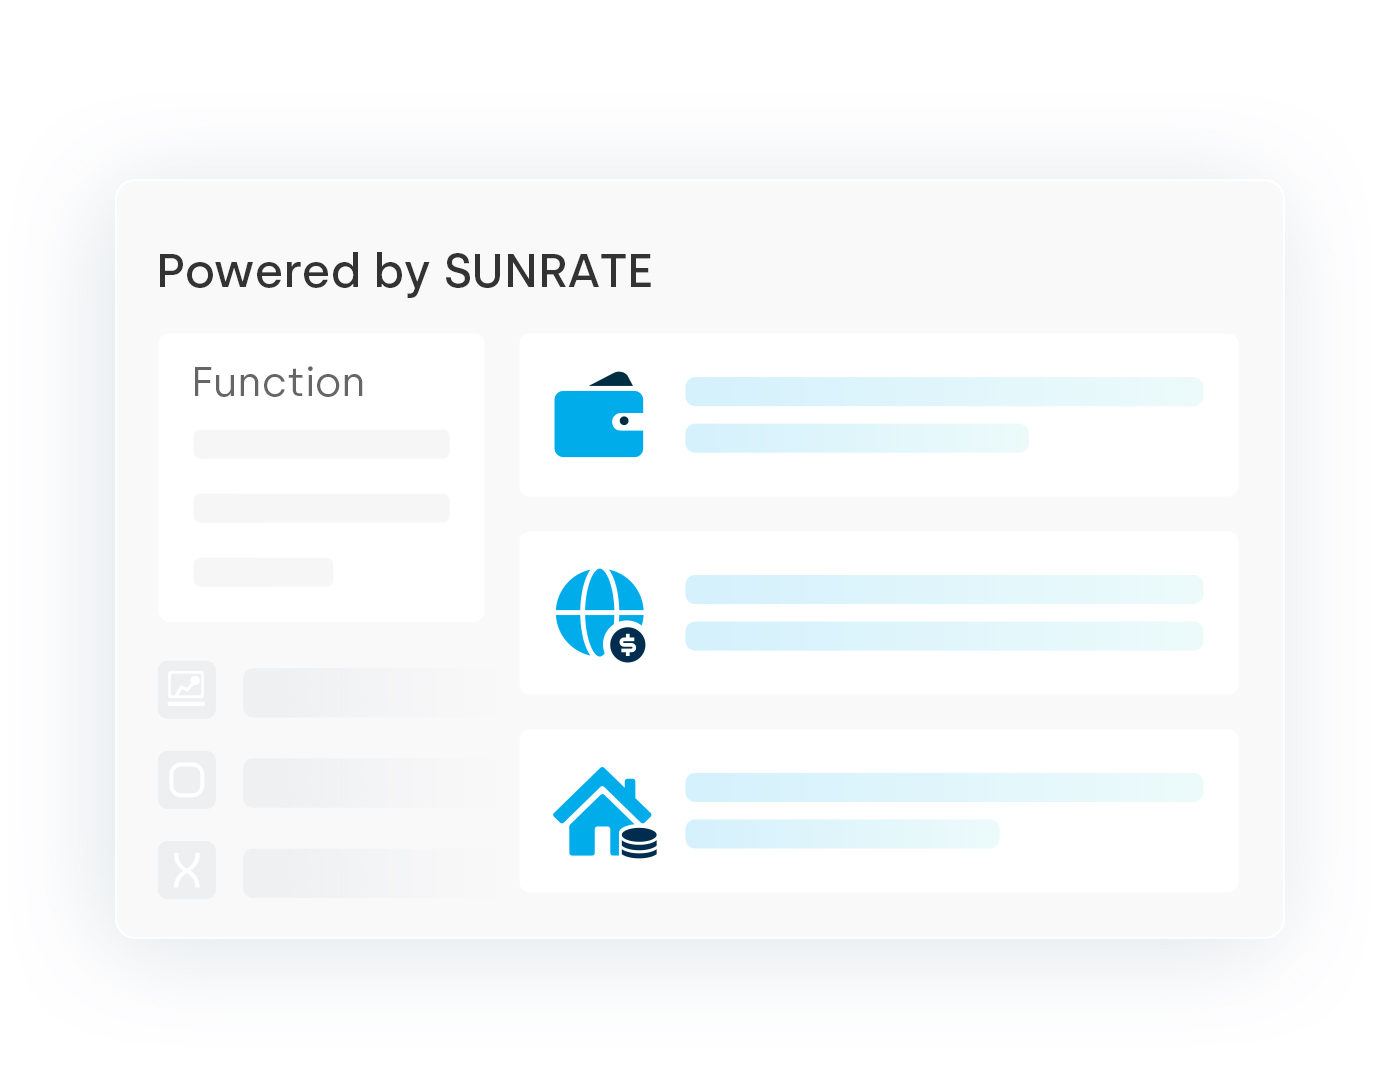Click the "Powered by SUNRATE" heading
1400x1080 pixels.
tap(404, 271)
